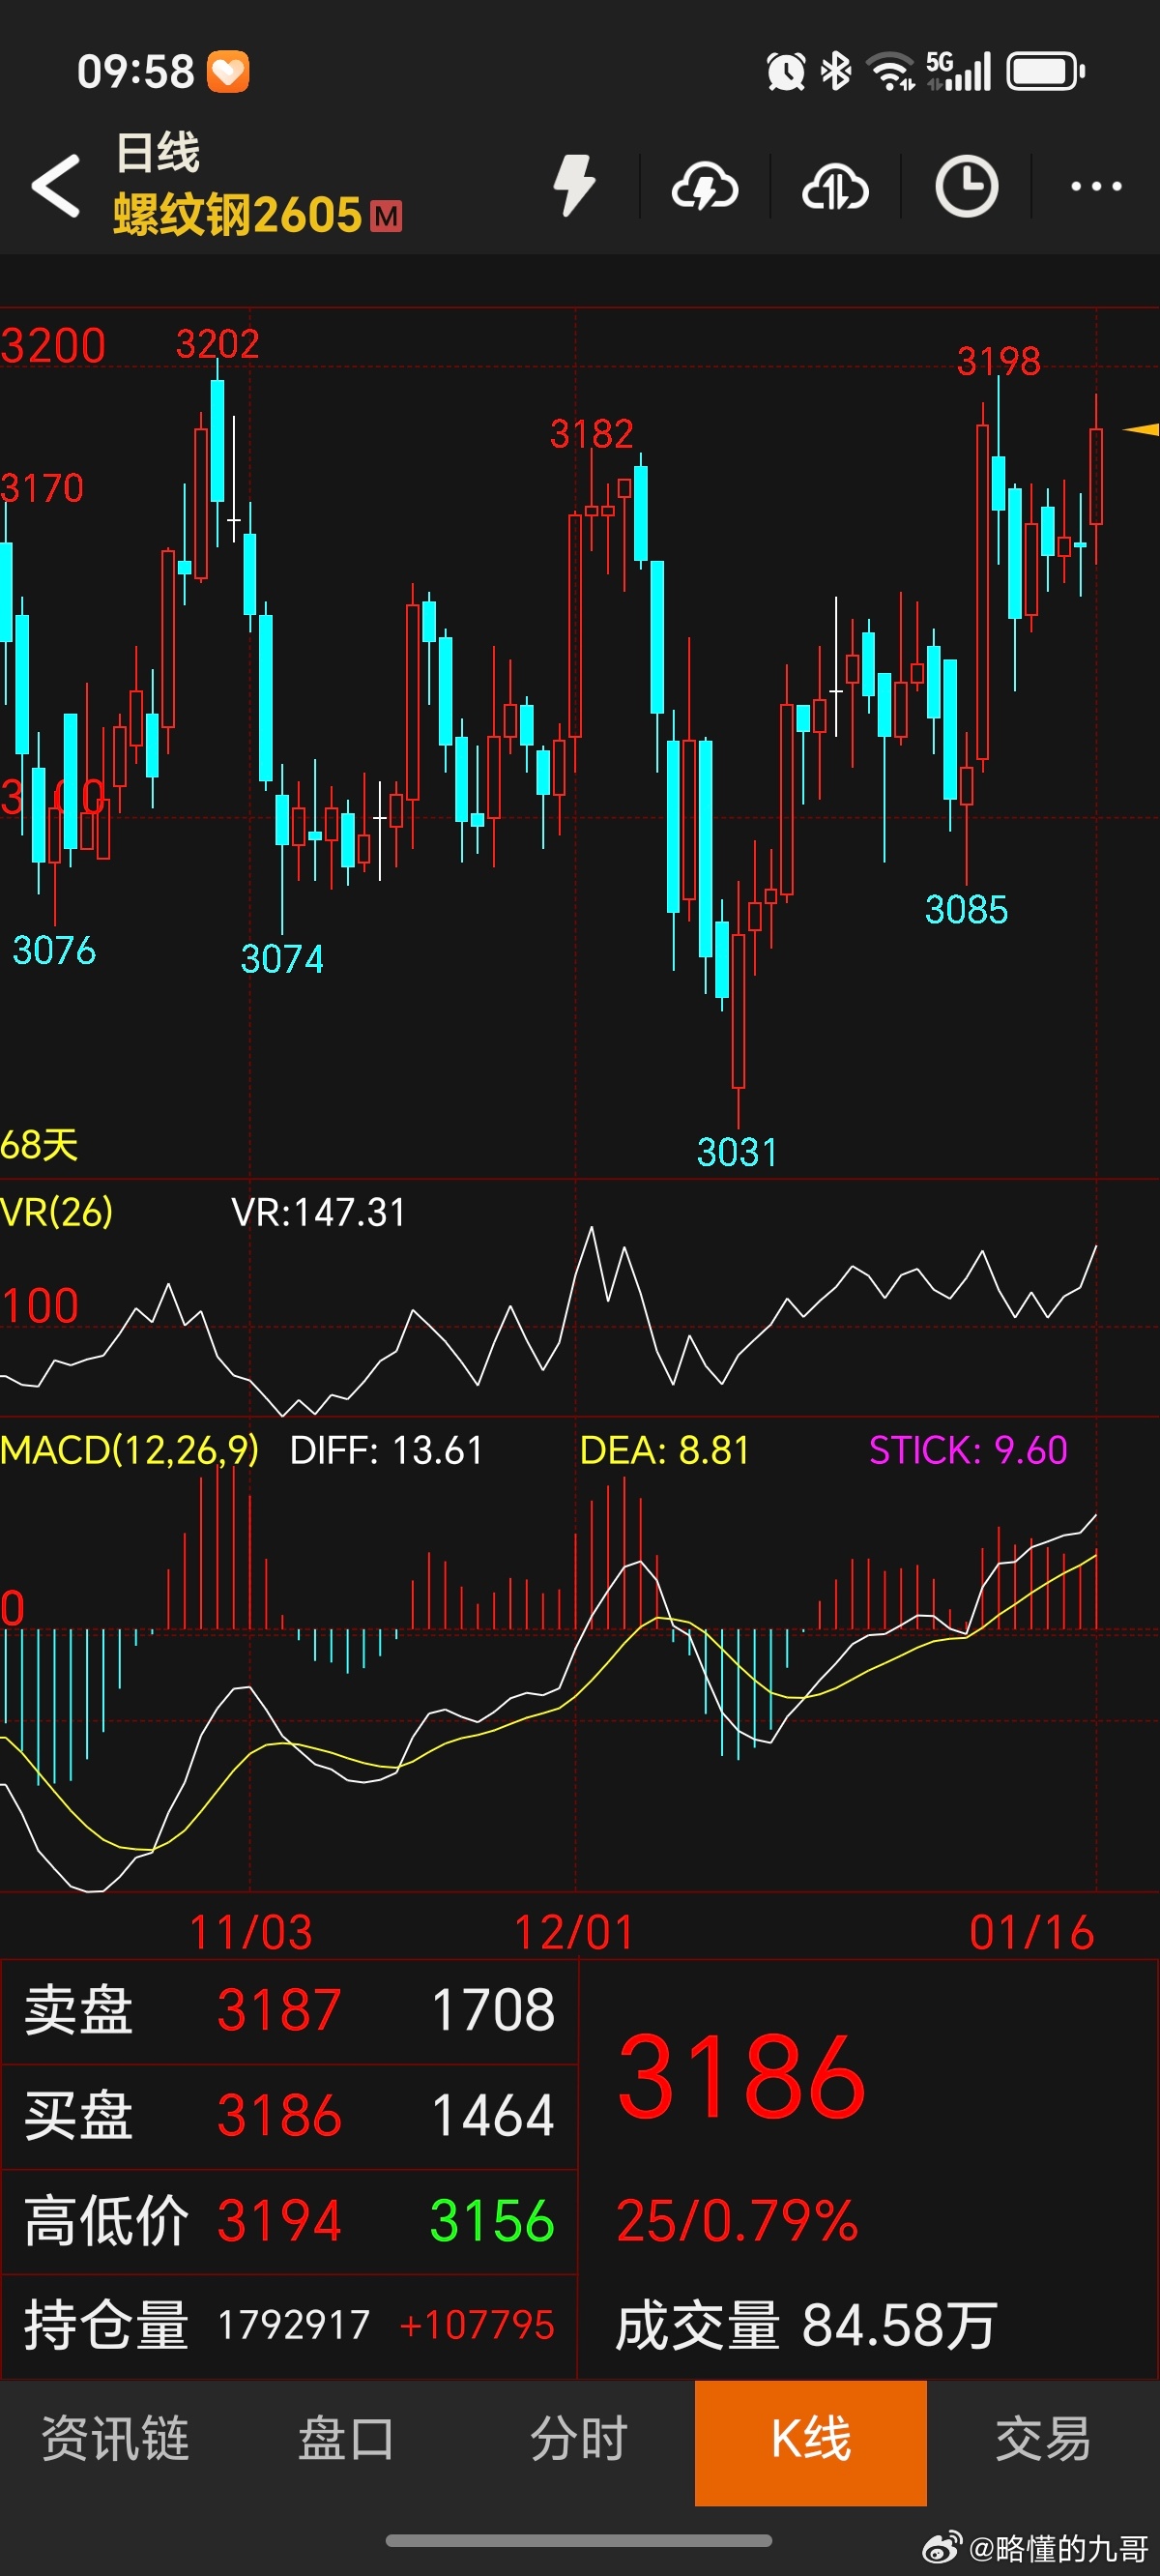Tap the 68天 range label

(x=39, y=1145)
